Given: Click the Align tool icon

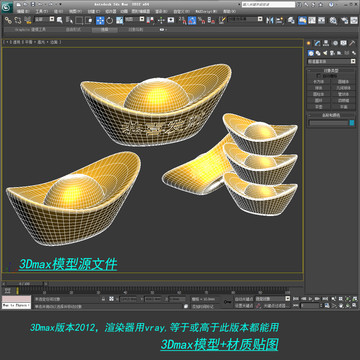Looking at the screenshot, I should click(280, 20).
